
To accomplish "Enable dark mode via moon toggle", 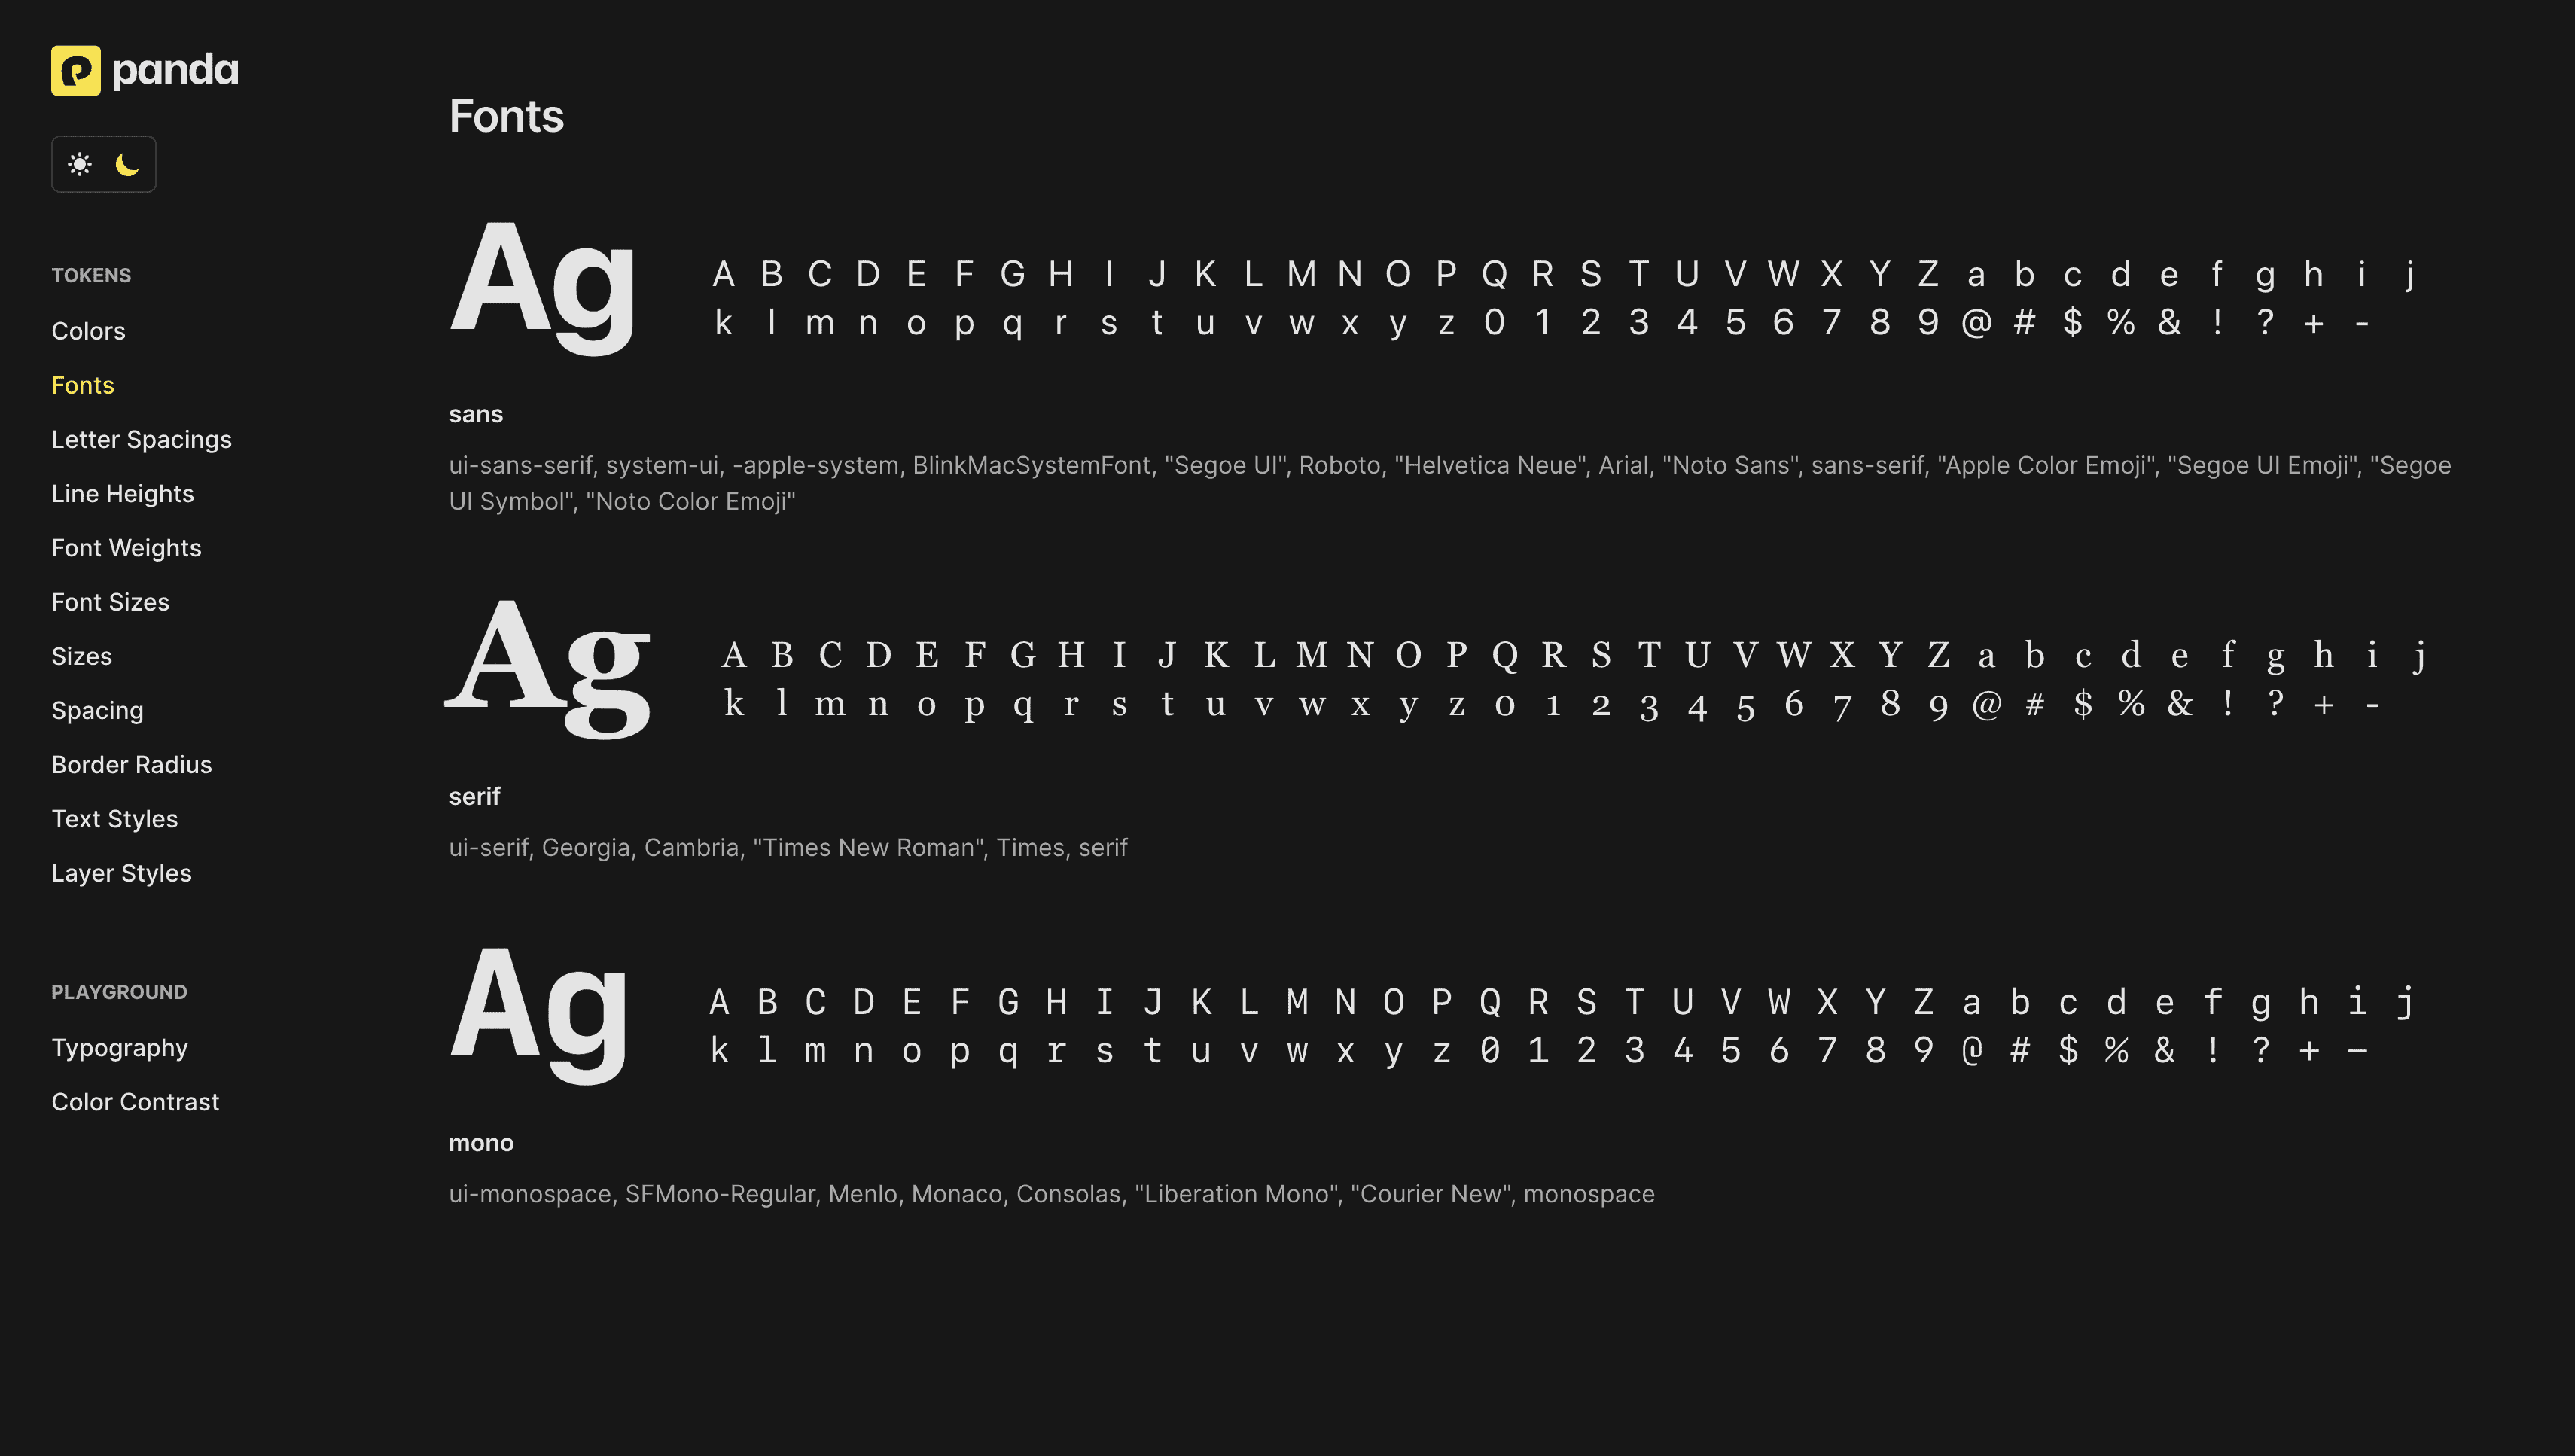I will [127, 163].
